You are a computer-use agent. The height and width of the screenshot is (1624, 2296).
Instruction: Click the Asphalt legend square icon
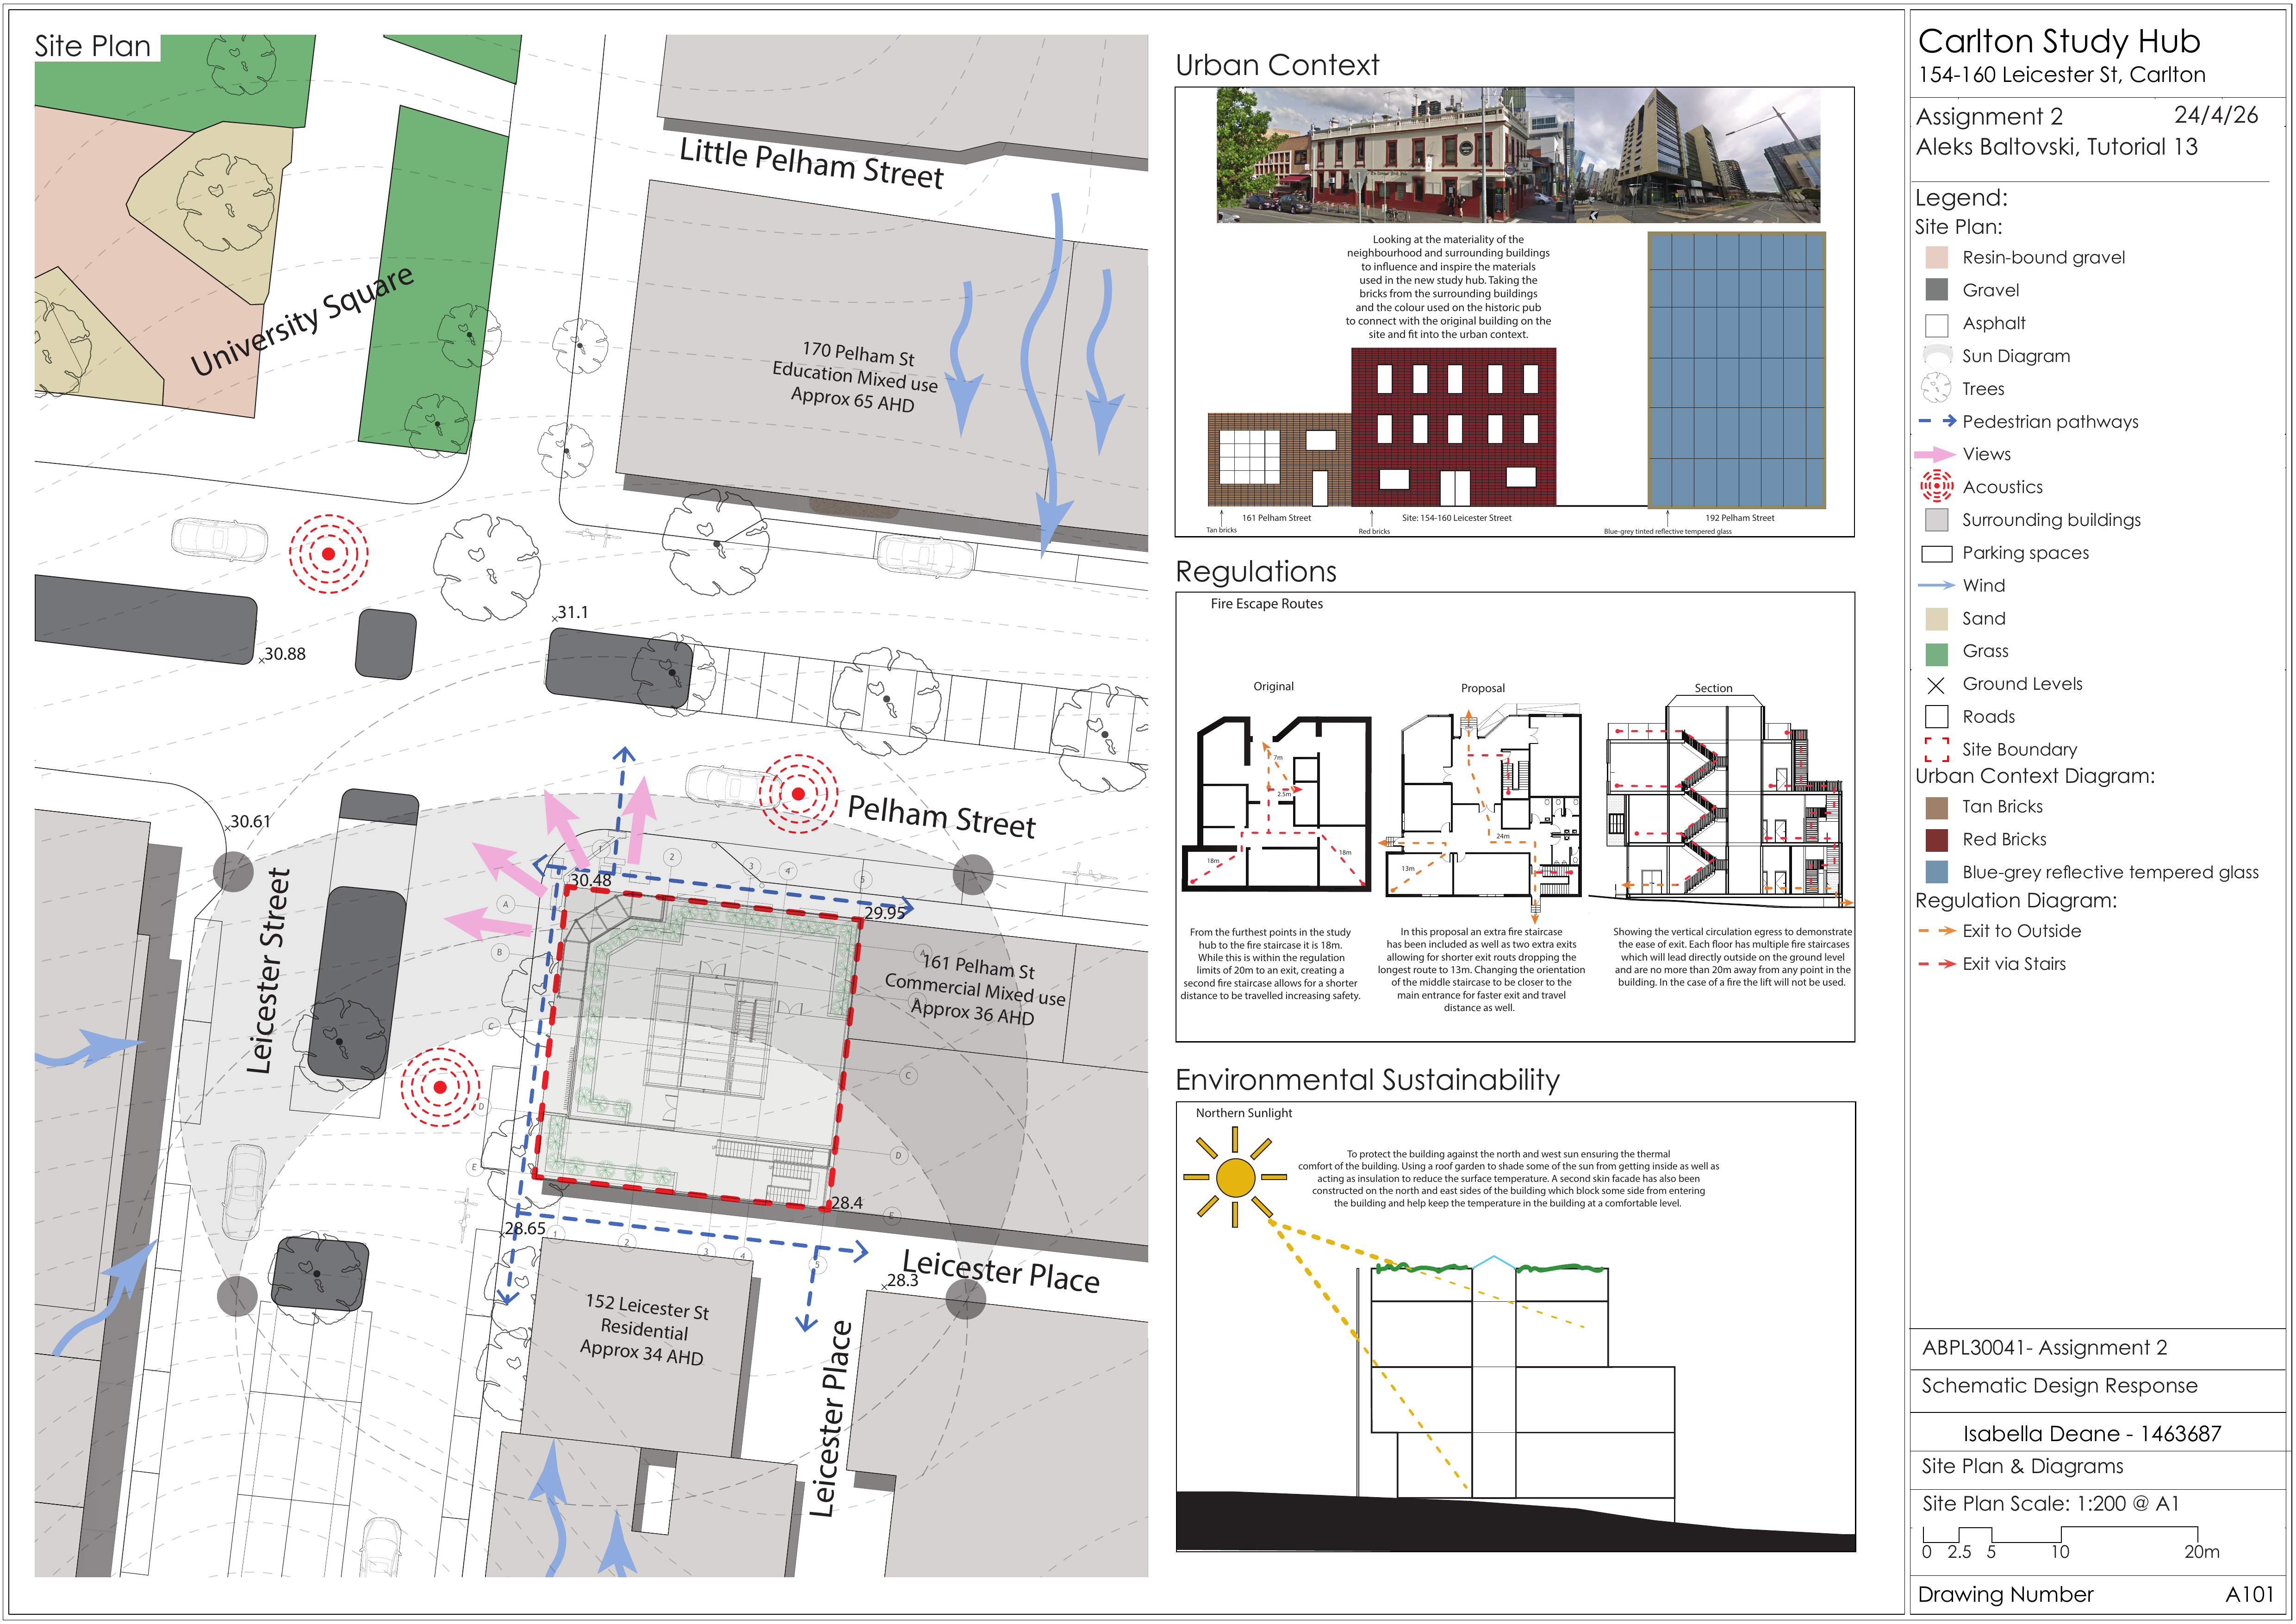[x=1936, y=325]
